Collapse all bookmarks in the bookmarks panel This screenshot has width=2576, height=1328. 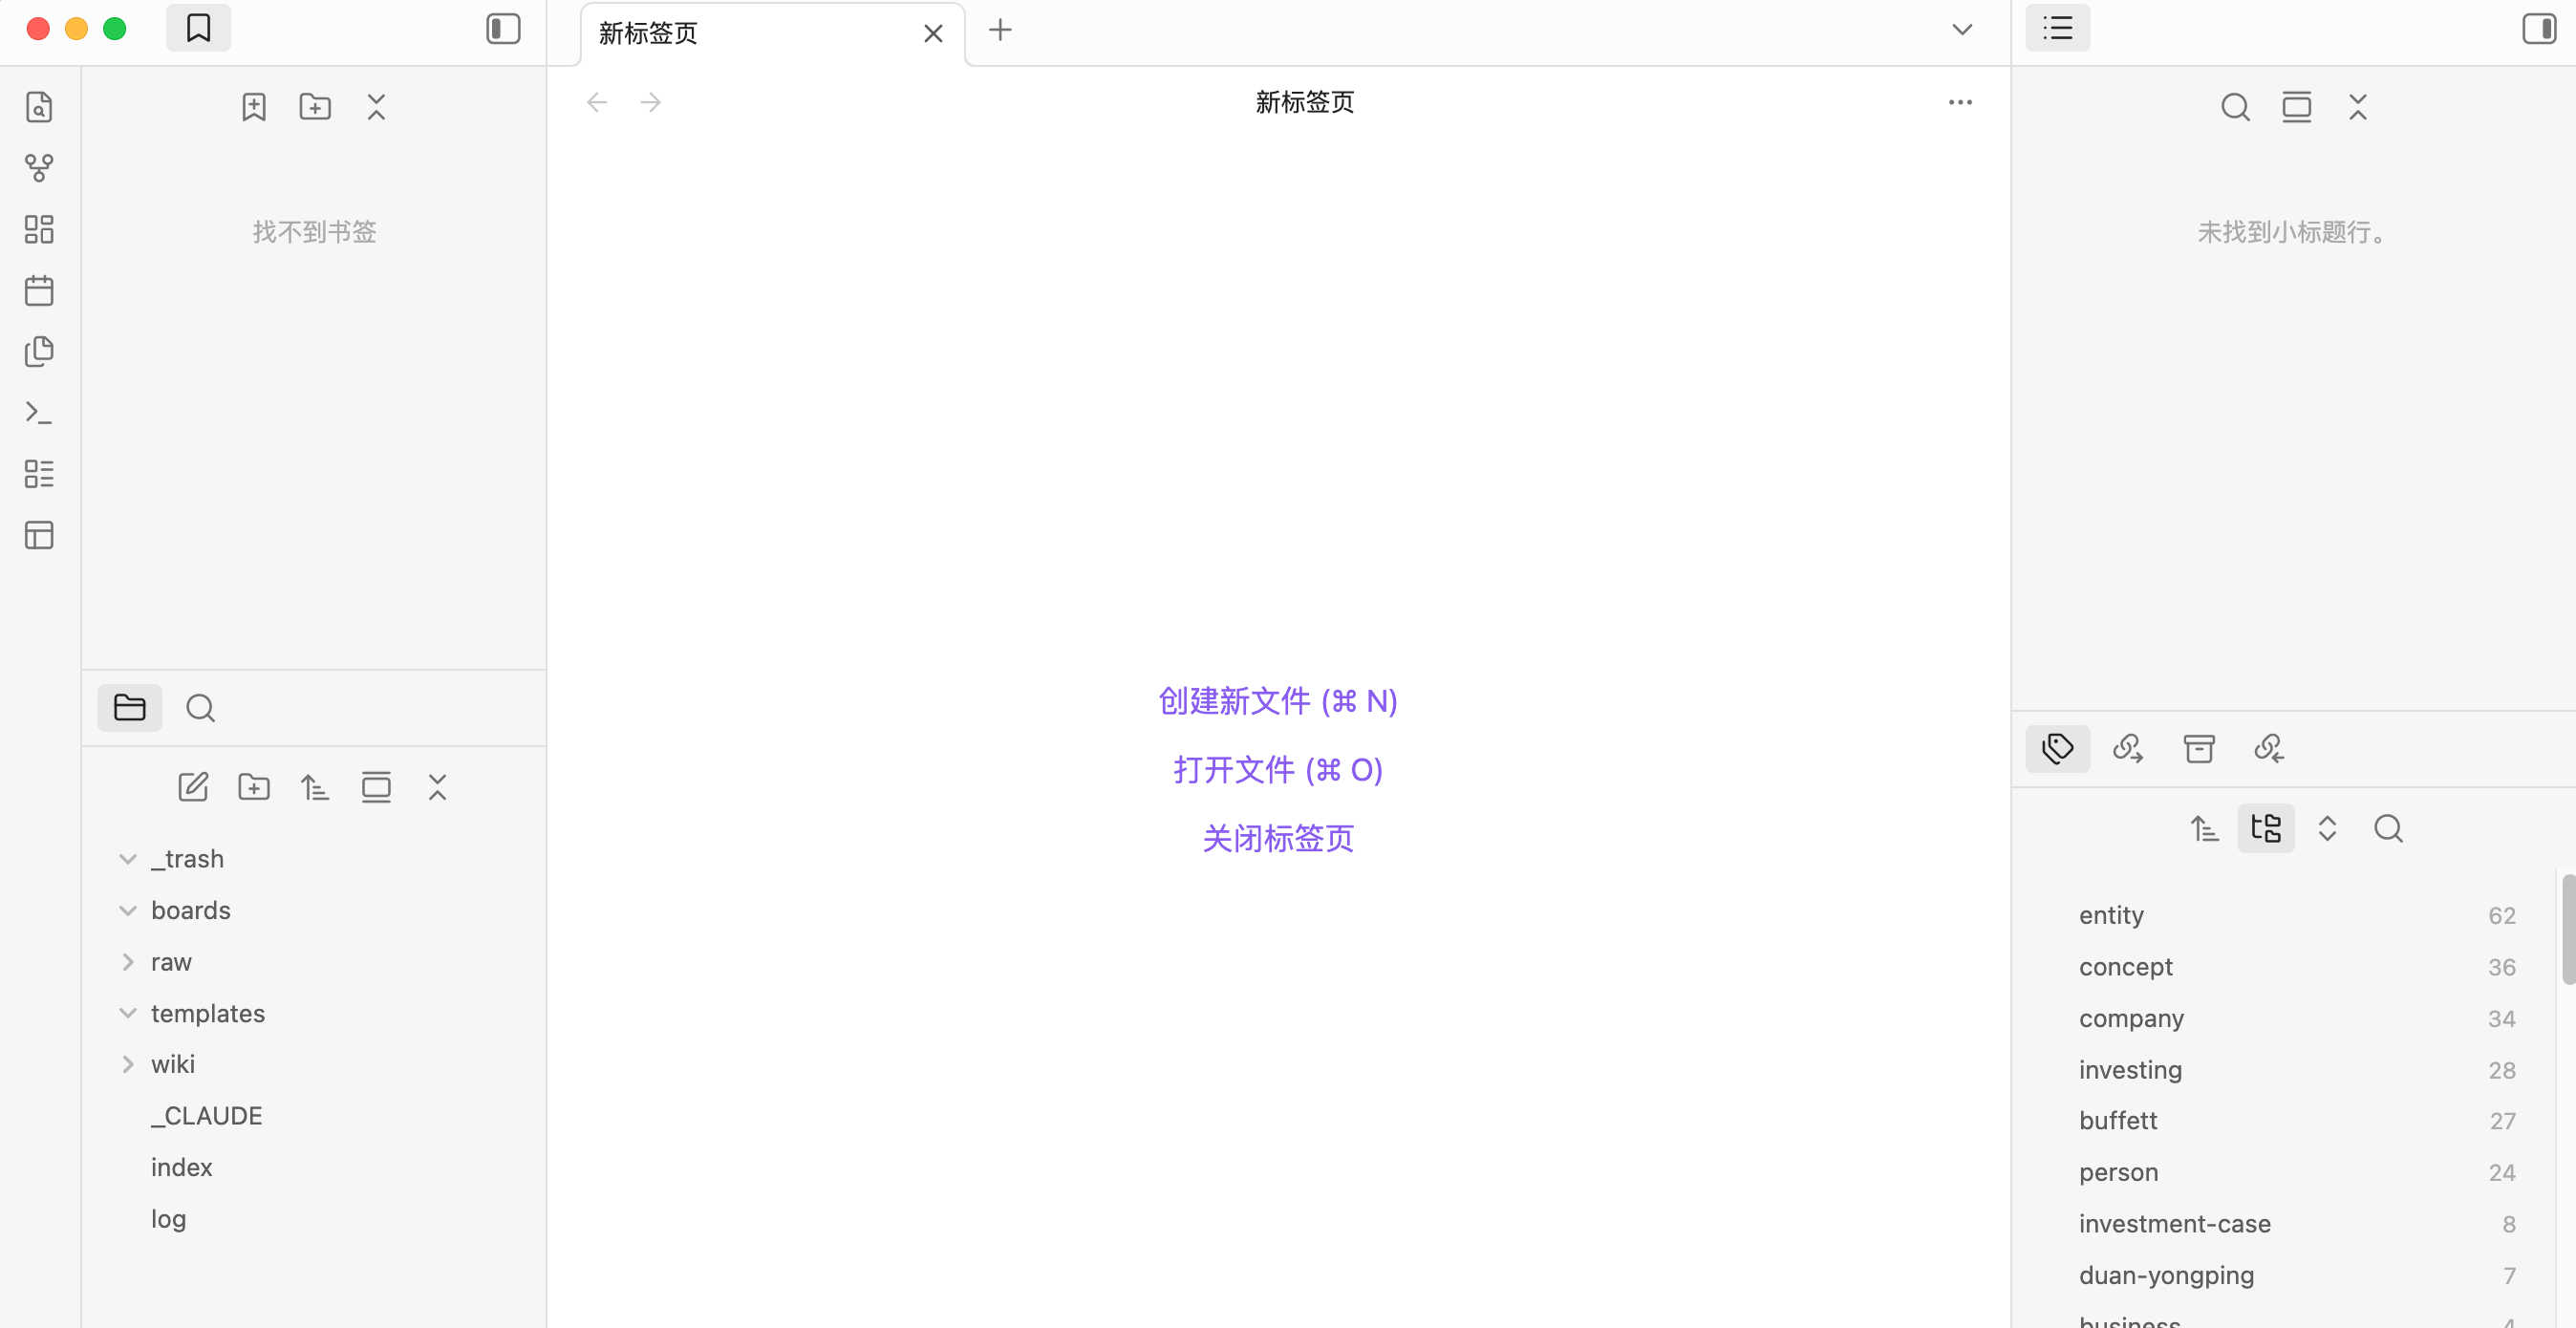click(376, 107)
